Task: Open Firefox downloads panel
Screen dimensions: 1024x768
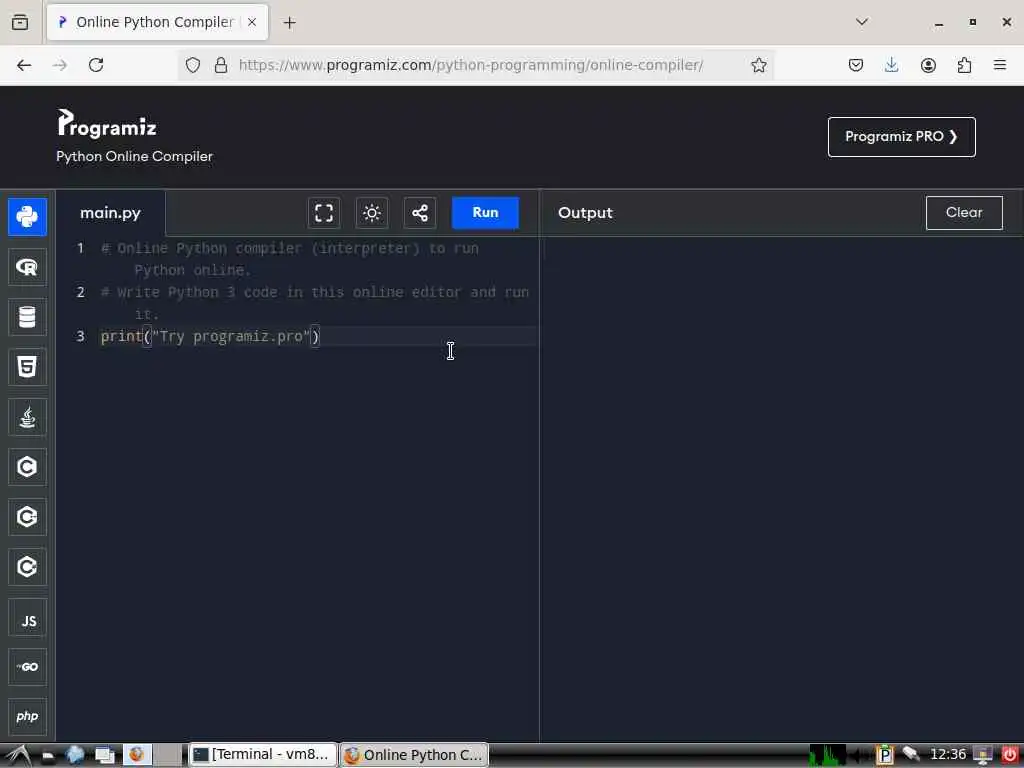Action: click(x=891, y=65)
